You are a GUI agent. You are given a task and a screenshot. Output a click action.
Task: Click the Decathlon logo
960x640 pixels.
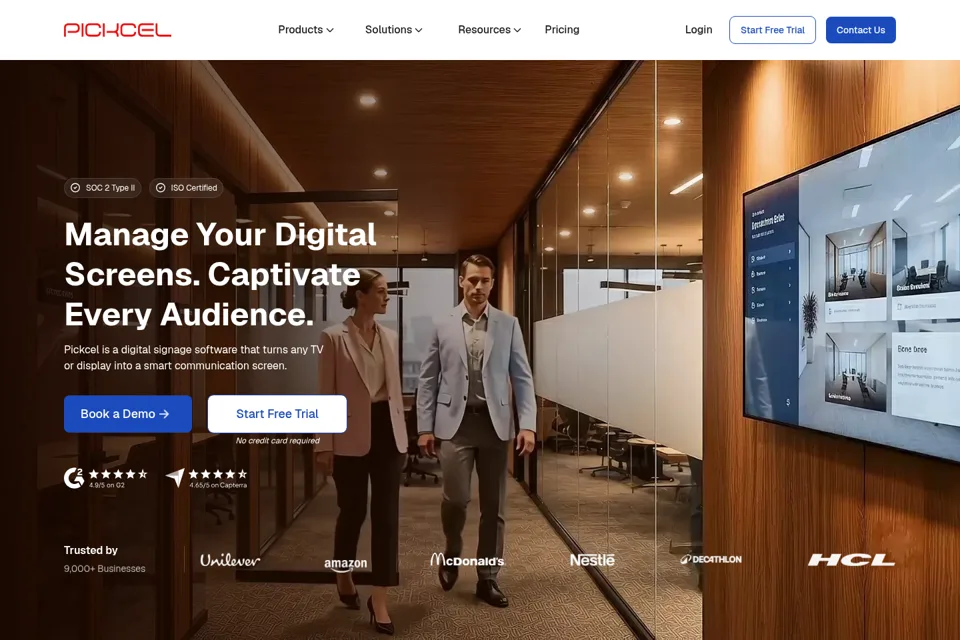(x=711, y=559)
